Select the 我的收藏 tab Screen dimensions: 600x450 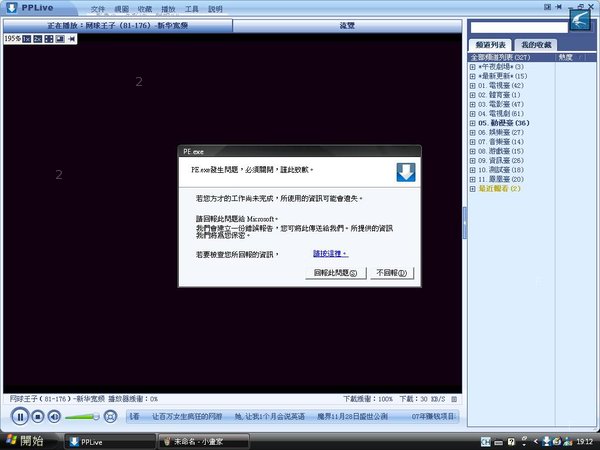point(536,45)
